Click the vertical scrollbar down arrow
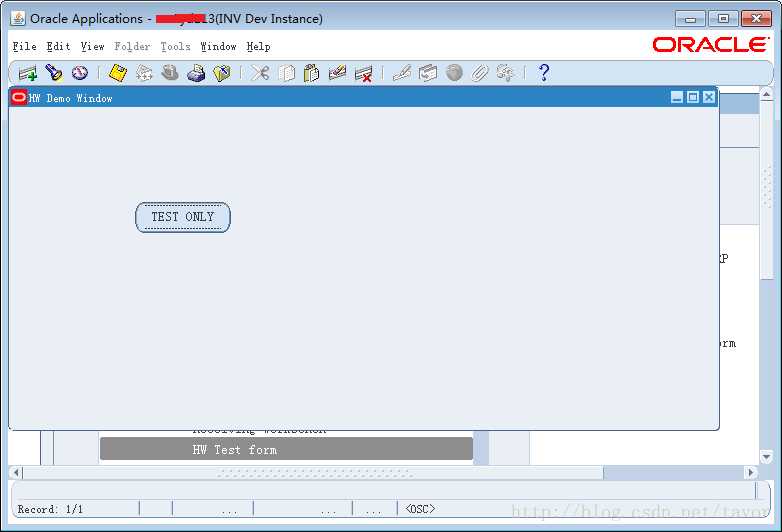This screenshot has width=782, height=532. pyautogui.click(x=767, y=456)
